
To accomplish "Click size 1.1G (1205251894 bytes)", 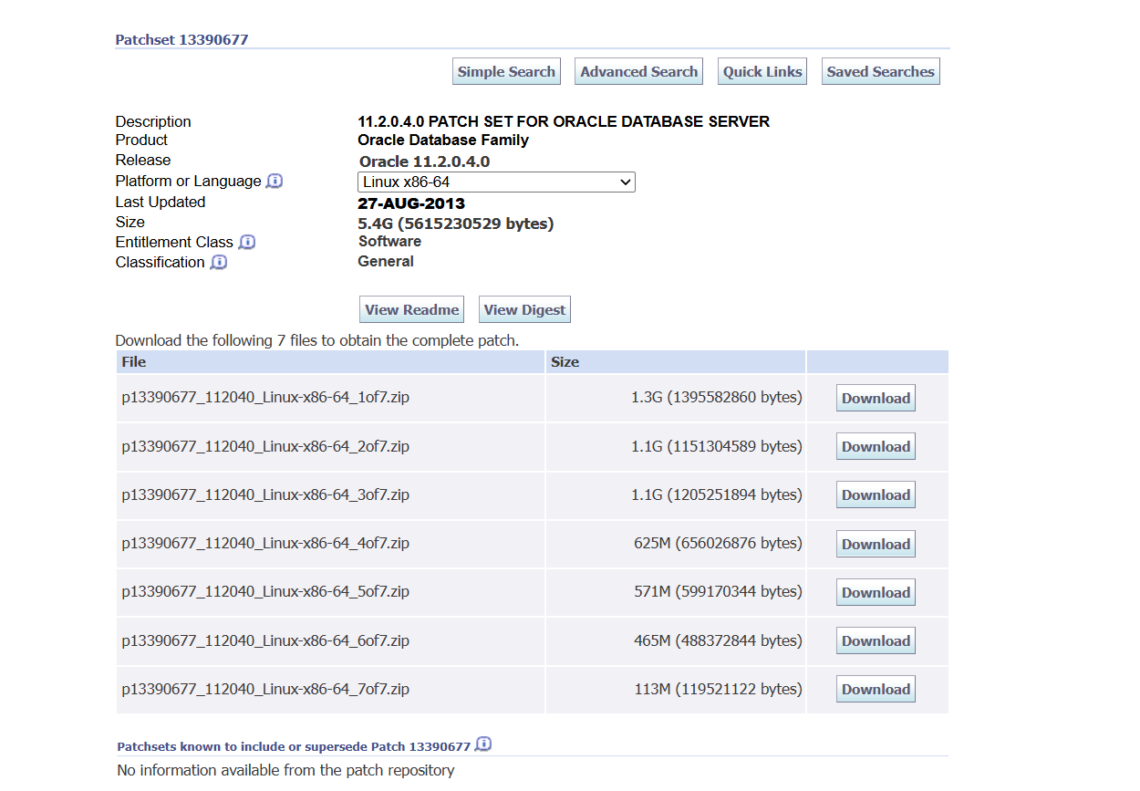I will pos(716,495).
